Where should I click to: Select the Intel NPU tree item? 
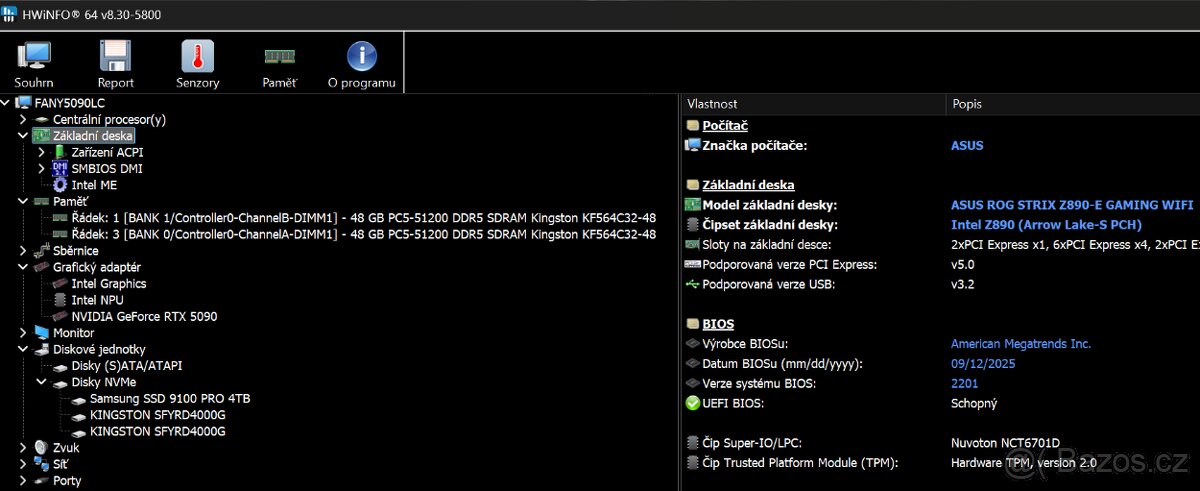pos(97,299)
